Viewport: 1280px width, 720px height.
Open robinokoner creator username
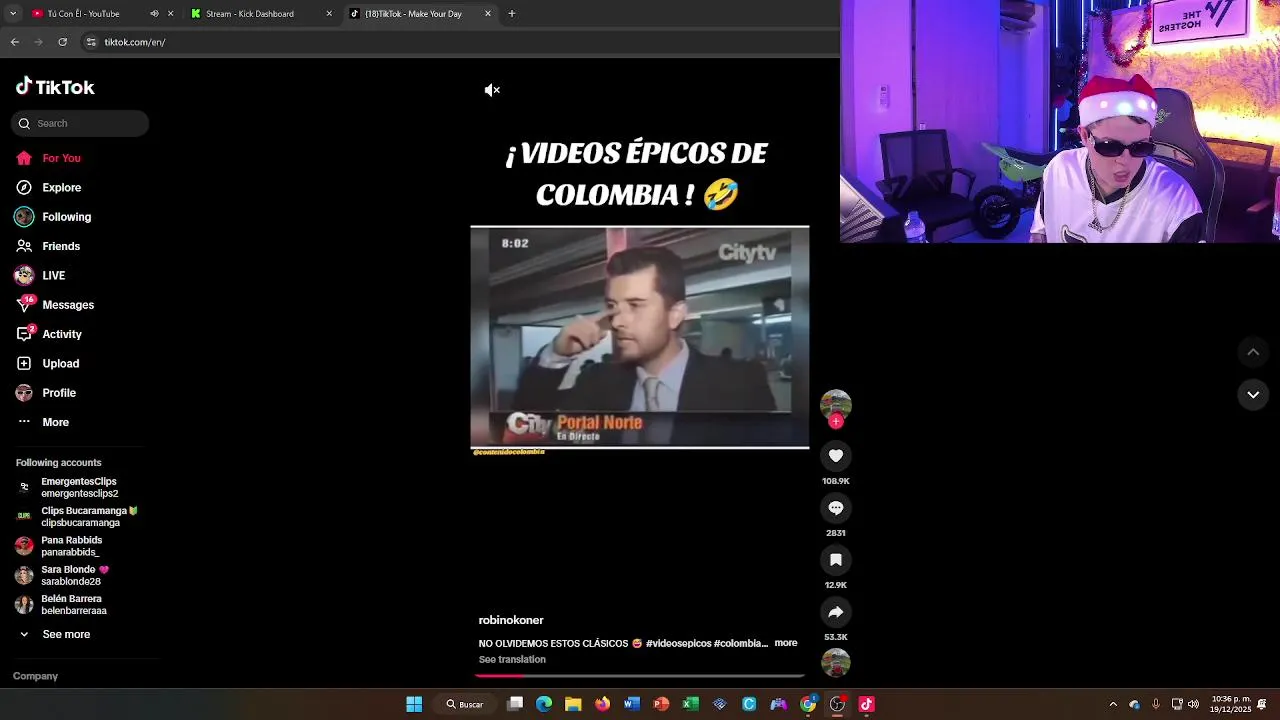tap(511, 620)
